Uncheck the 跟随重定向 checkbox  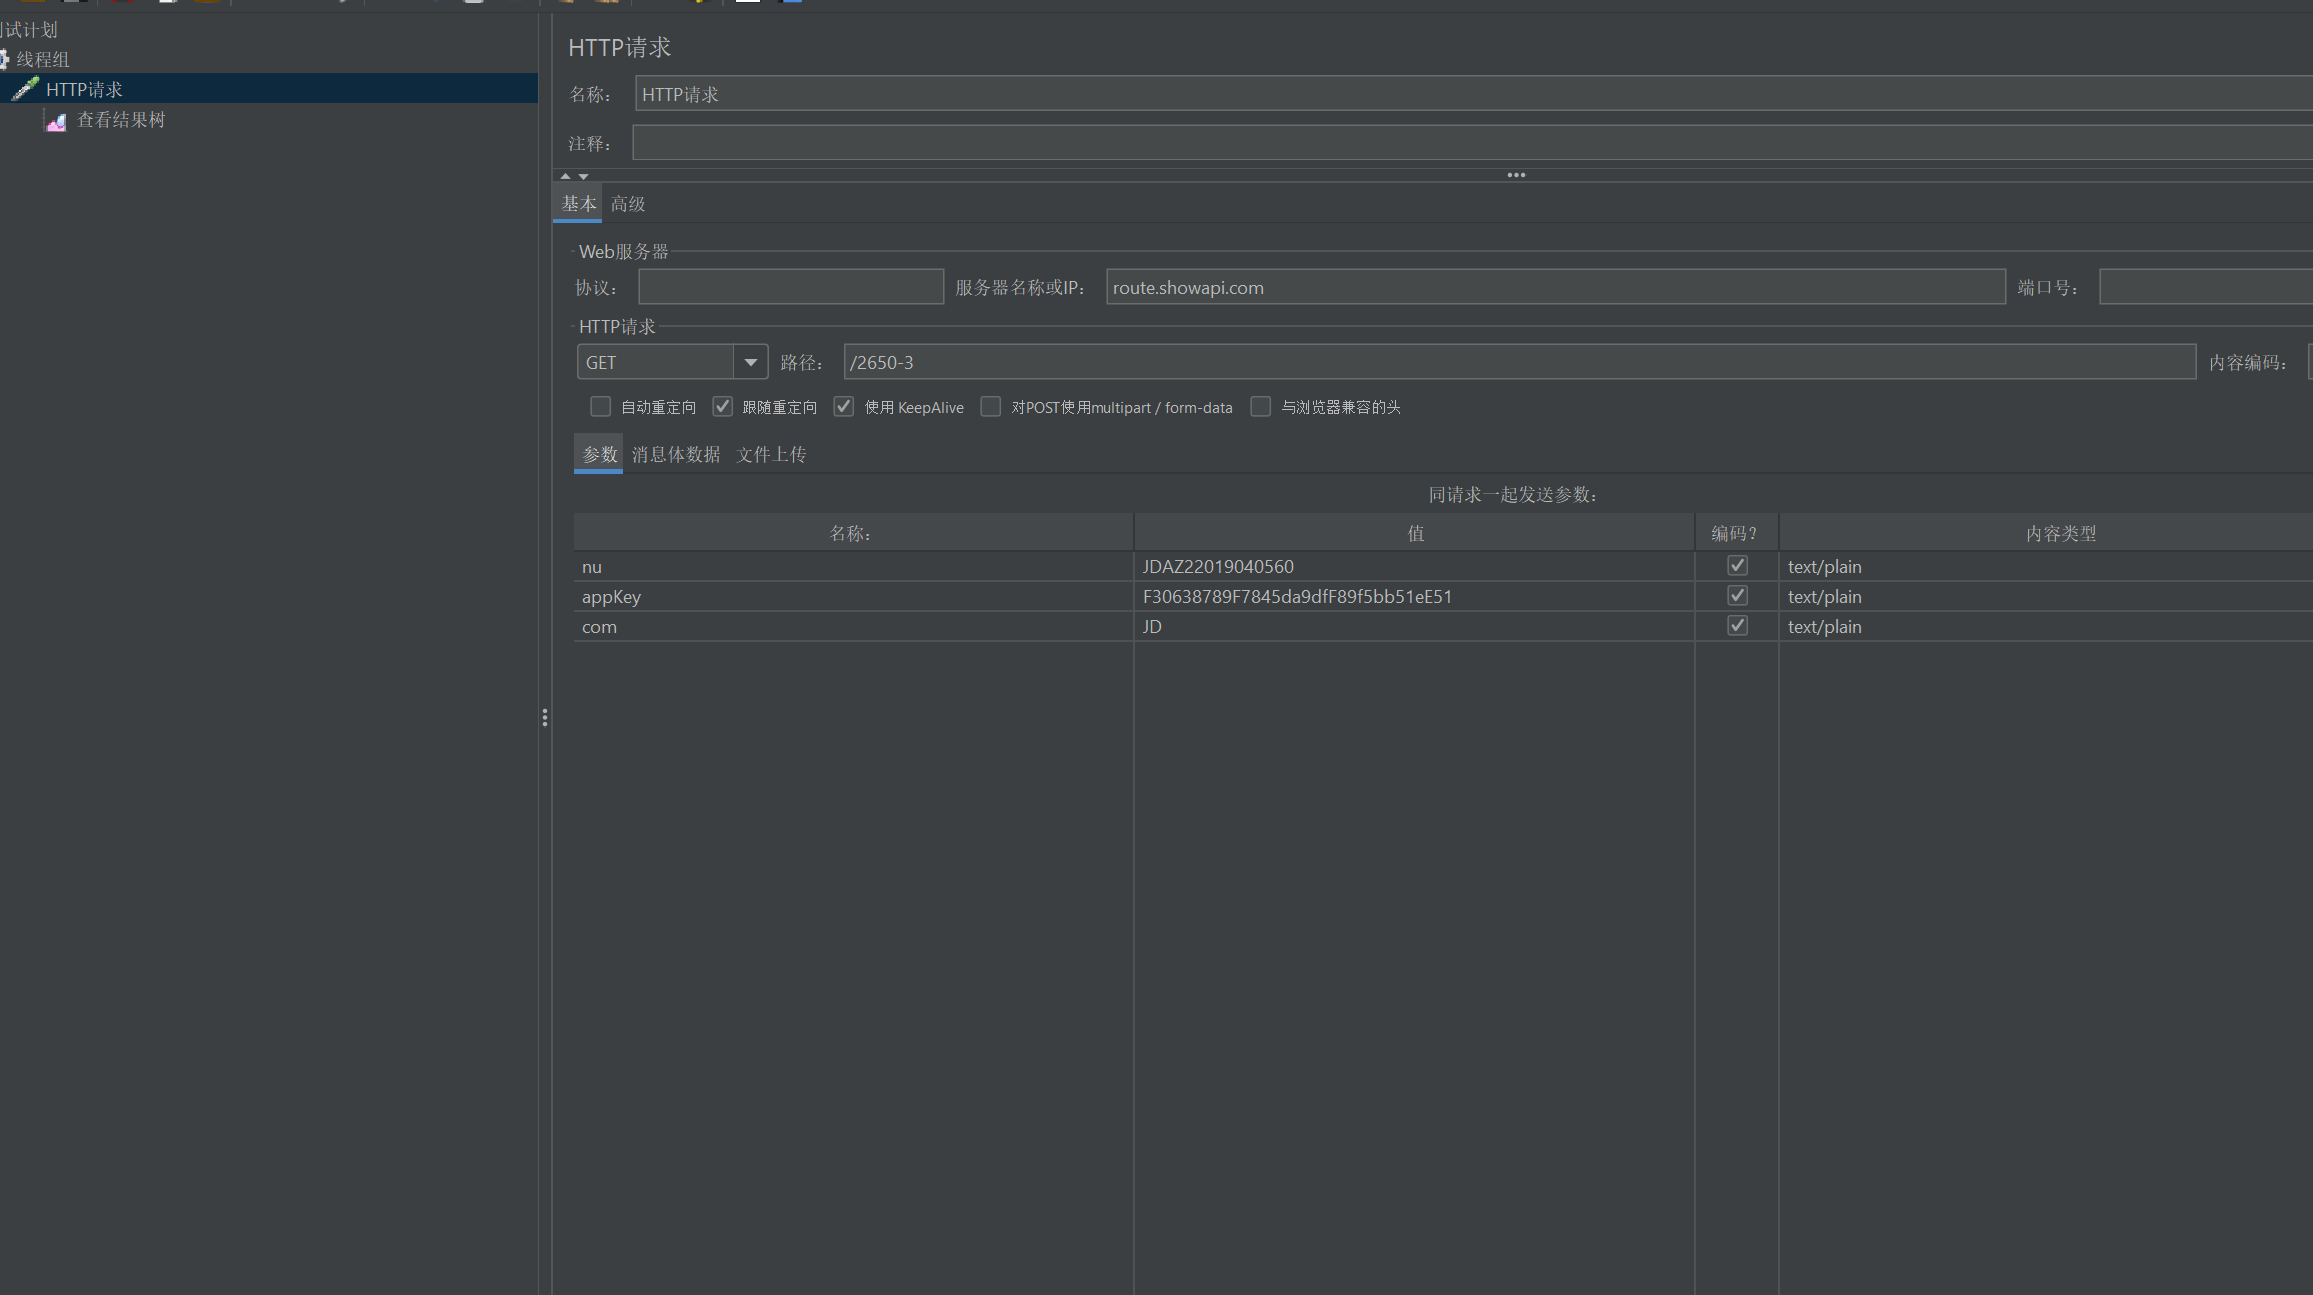722,407
